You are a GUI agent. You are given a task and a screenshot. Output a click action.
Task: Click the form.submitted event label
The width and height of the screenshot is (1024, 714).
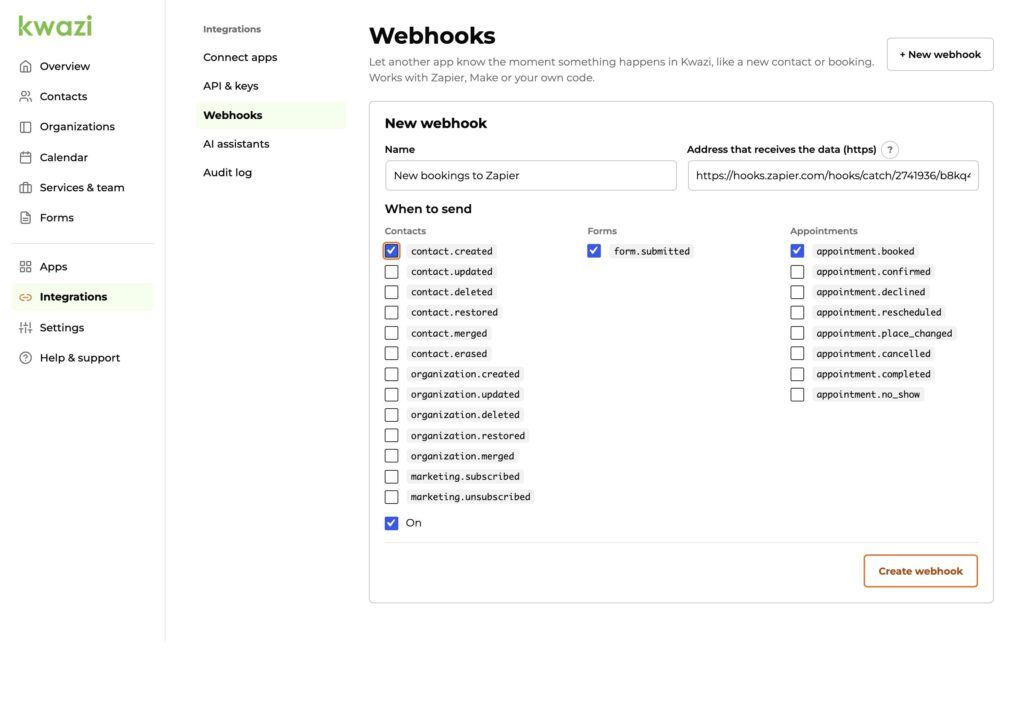pos(652,251)
